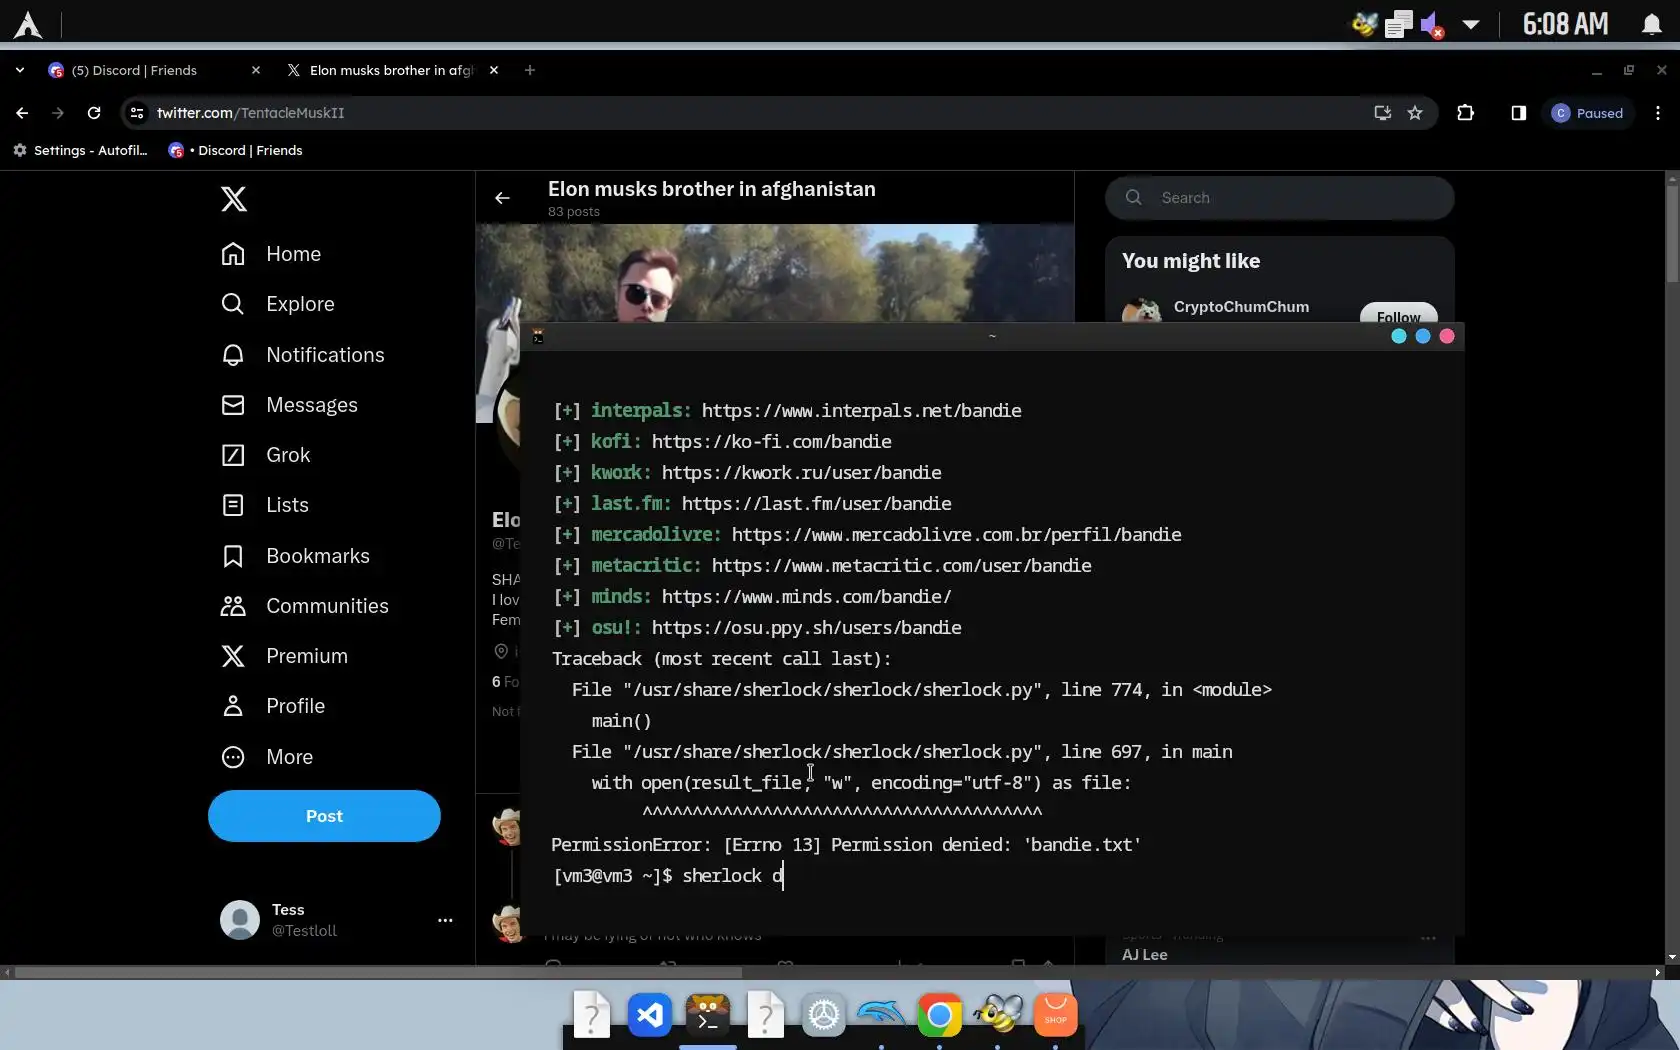
Task: Click the terminal prompt line 'sherlock'
Action: [x=668, y=876]
